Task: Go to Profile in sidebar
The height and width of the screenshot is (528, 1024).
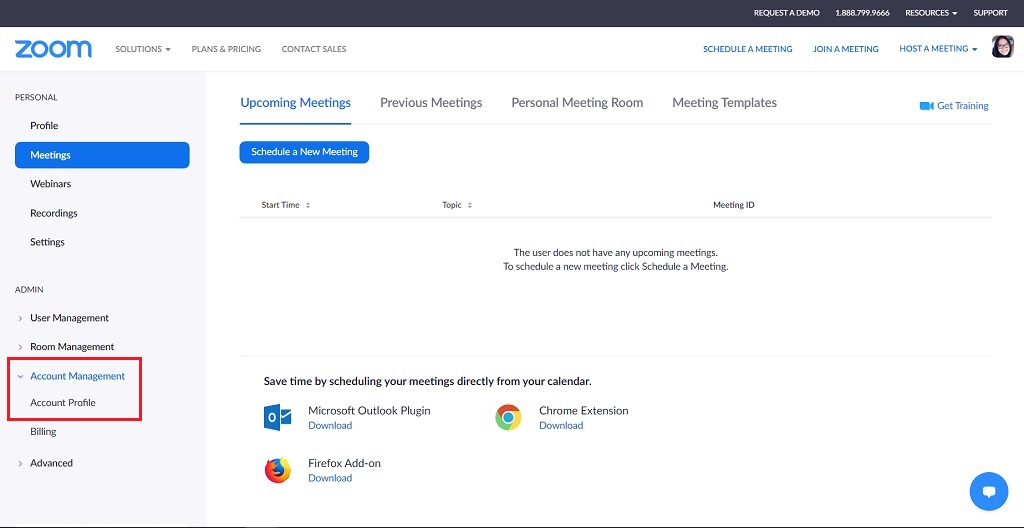Action: tap(44, 125)
